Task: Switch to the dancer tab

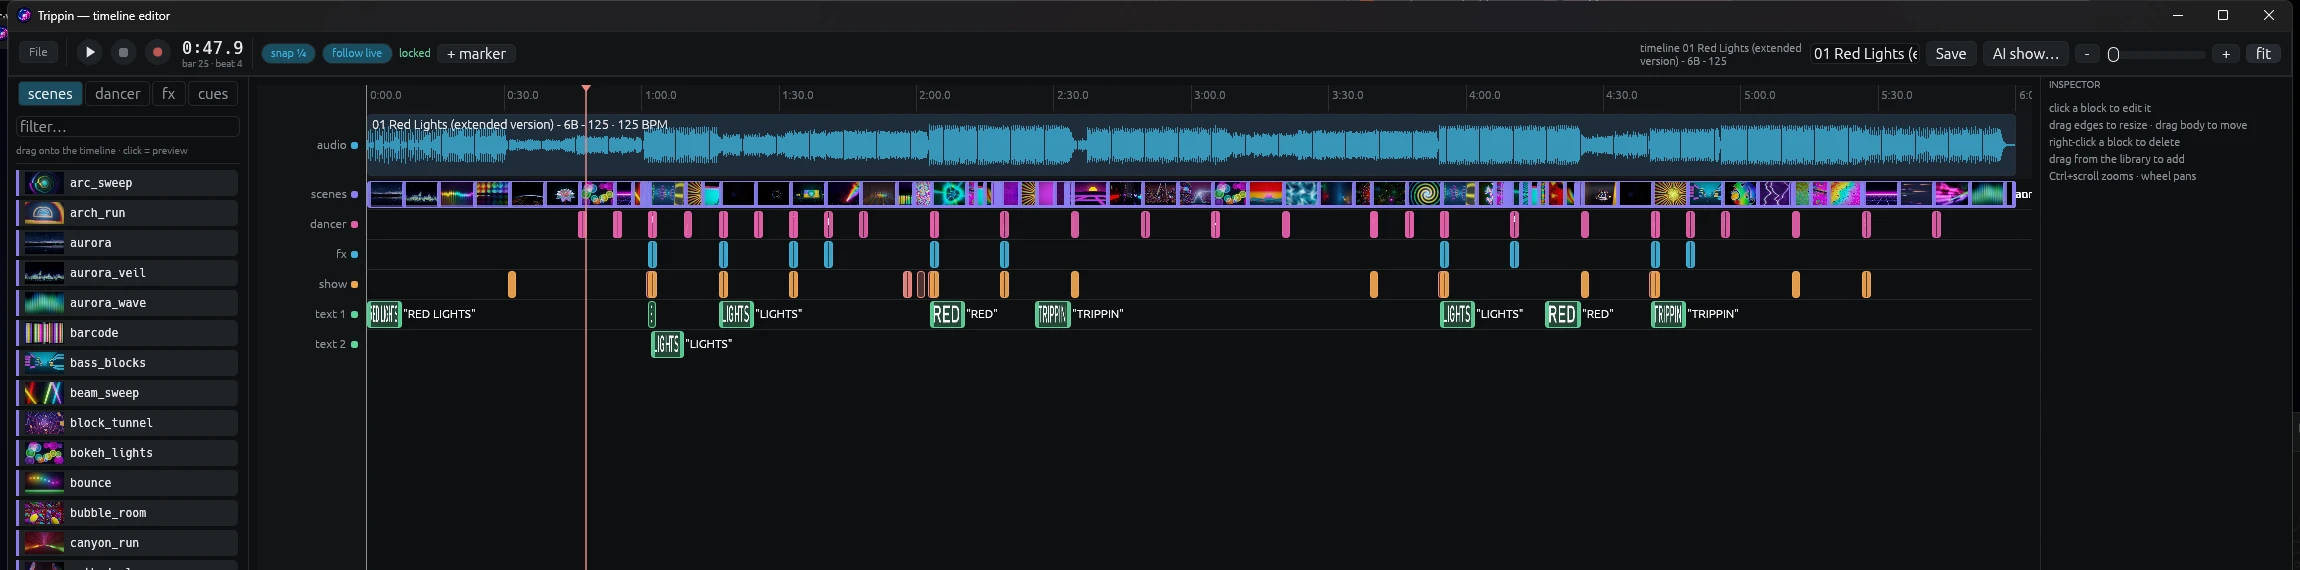Action: [118, 94]
